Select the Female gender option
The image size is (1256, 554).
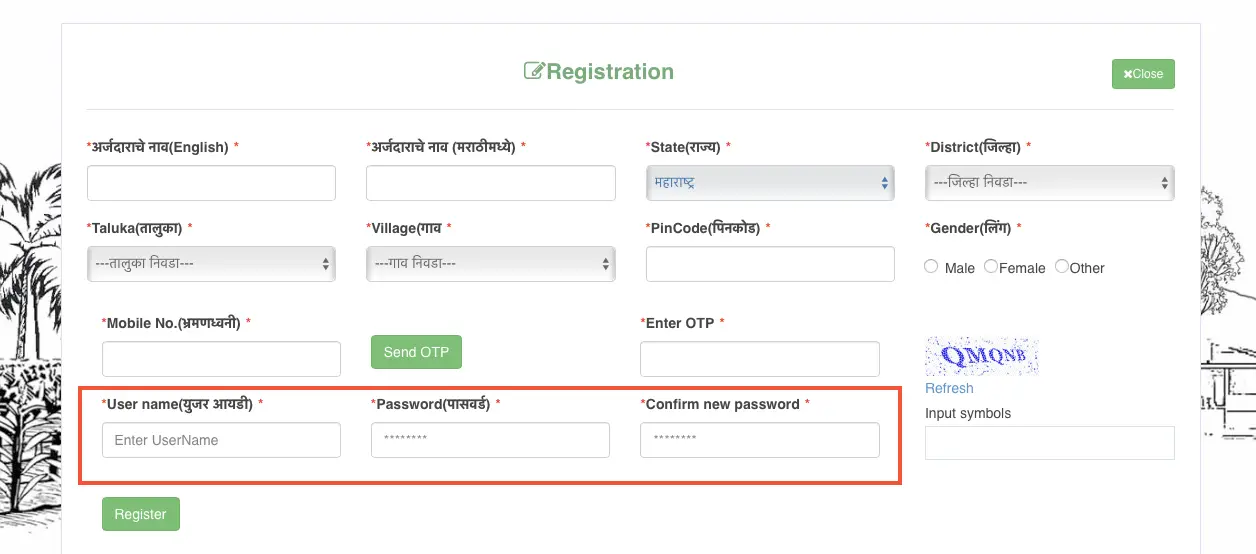pyautogui.click(x=991, y=267)
